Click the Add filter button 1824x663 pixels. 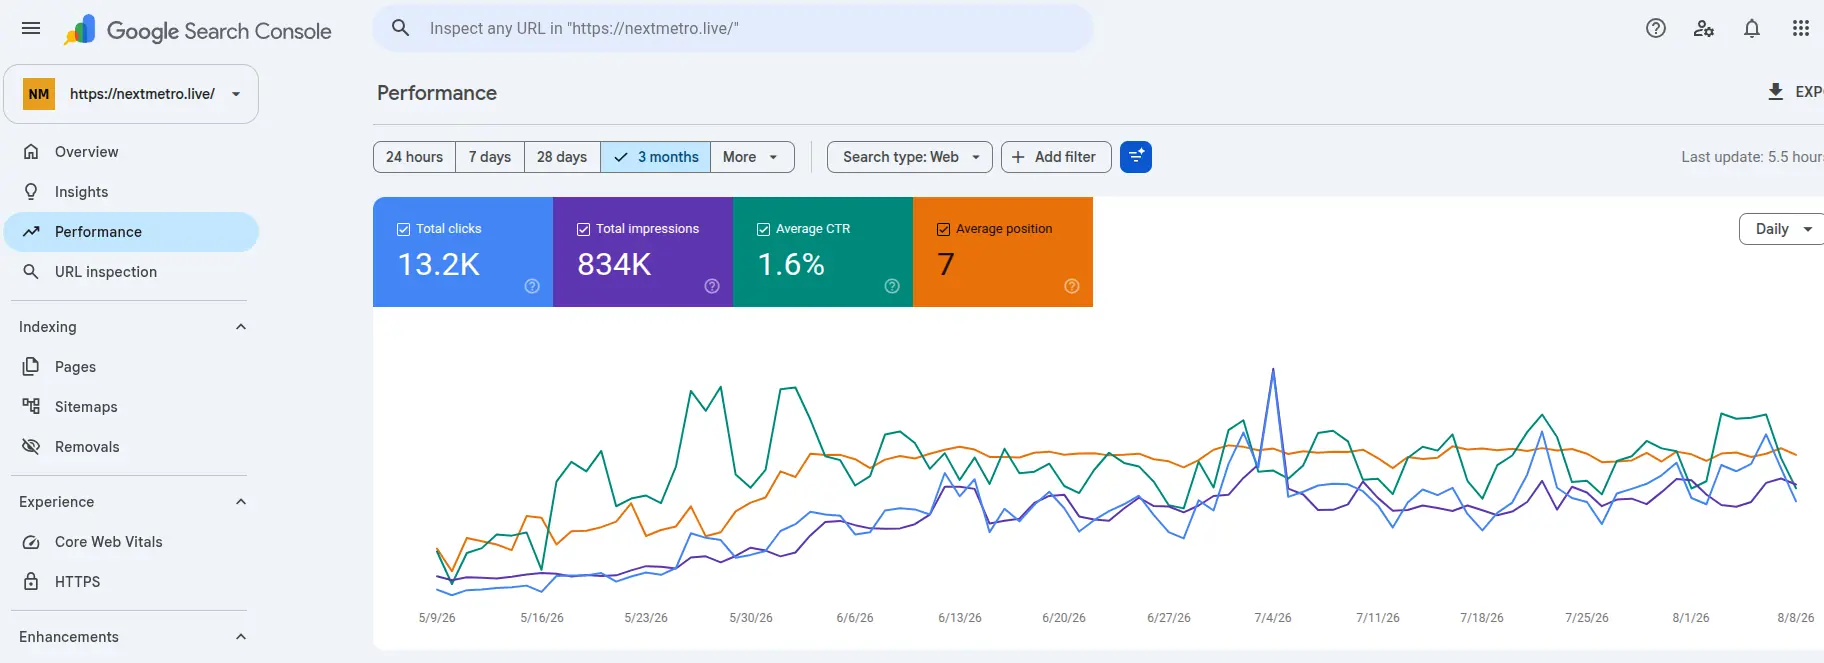pyautogui.click(x=1056, y=157)
